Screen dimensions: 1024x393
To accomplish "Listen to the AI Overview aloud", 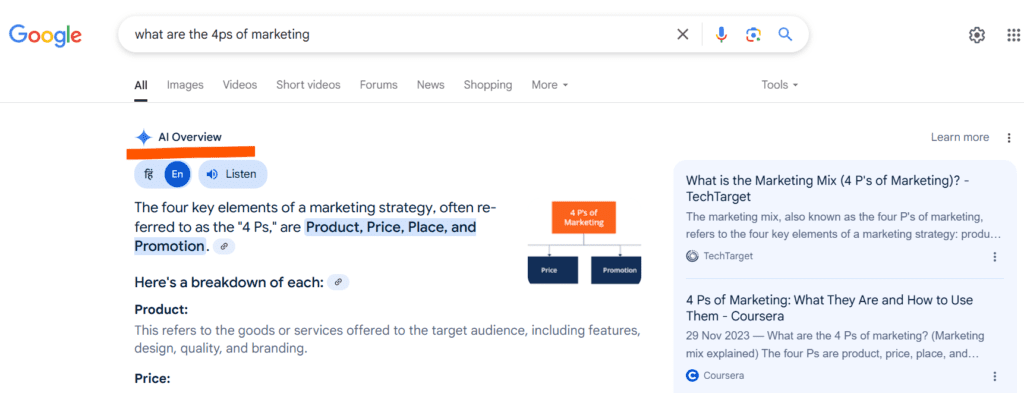I will click(232, 174).
